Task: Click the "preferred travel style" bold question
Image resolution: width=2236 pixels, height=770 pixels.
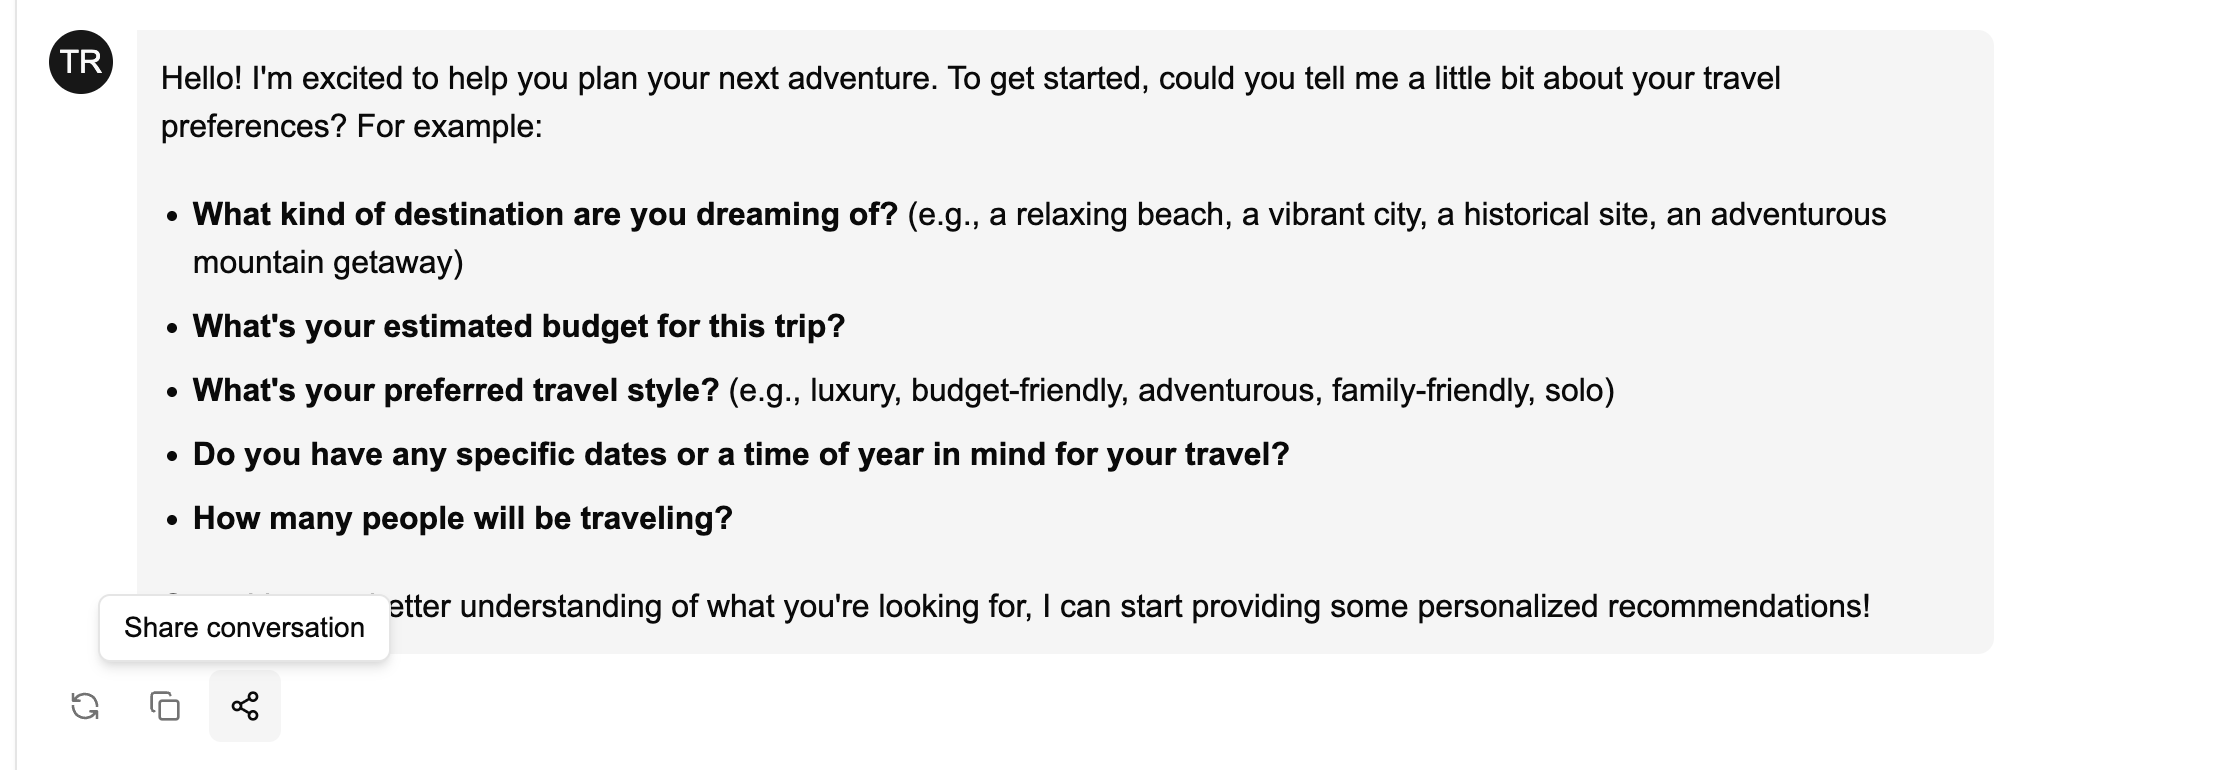Action: point(456,391)
